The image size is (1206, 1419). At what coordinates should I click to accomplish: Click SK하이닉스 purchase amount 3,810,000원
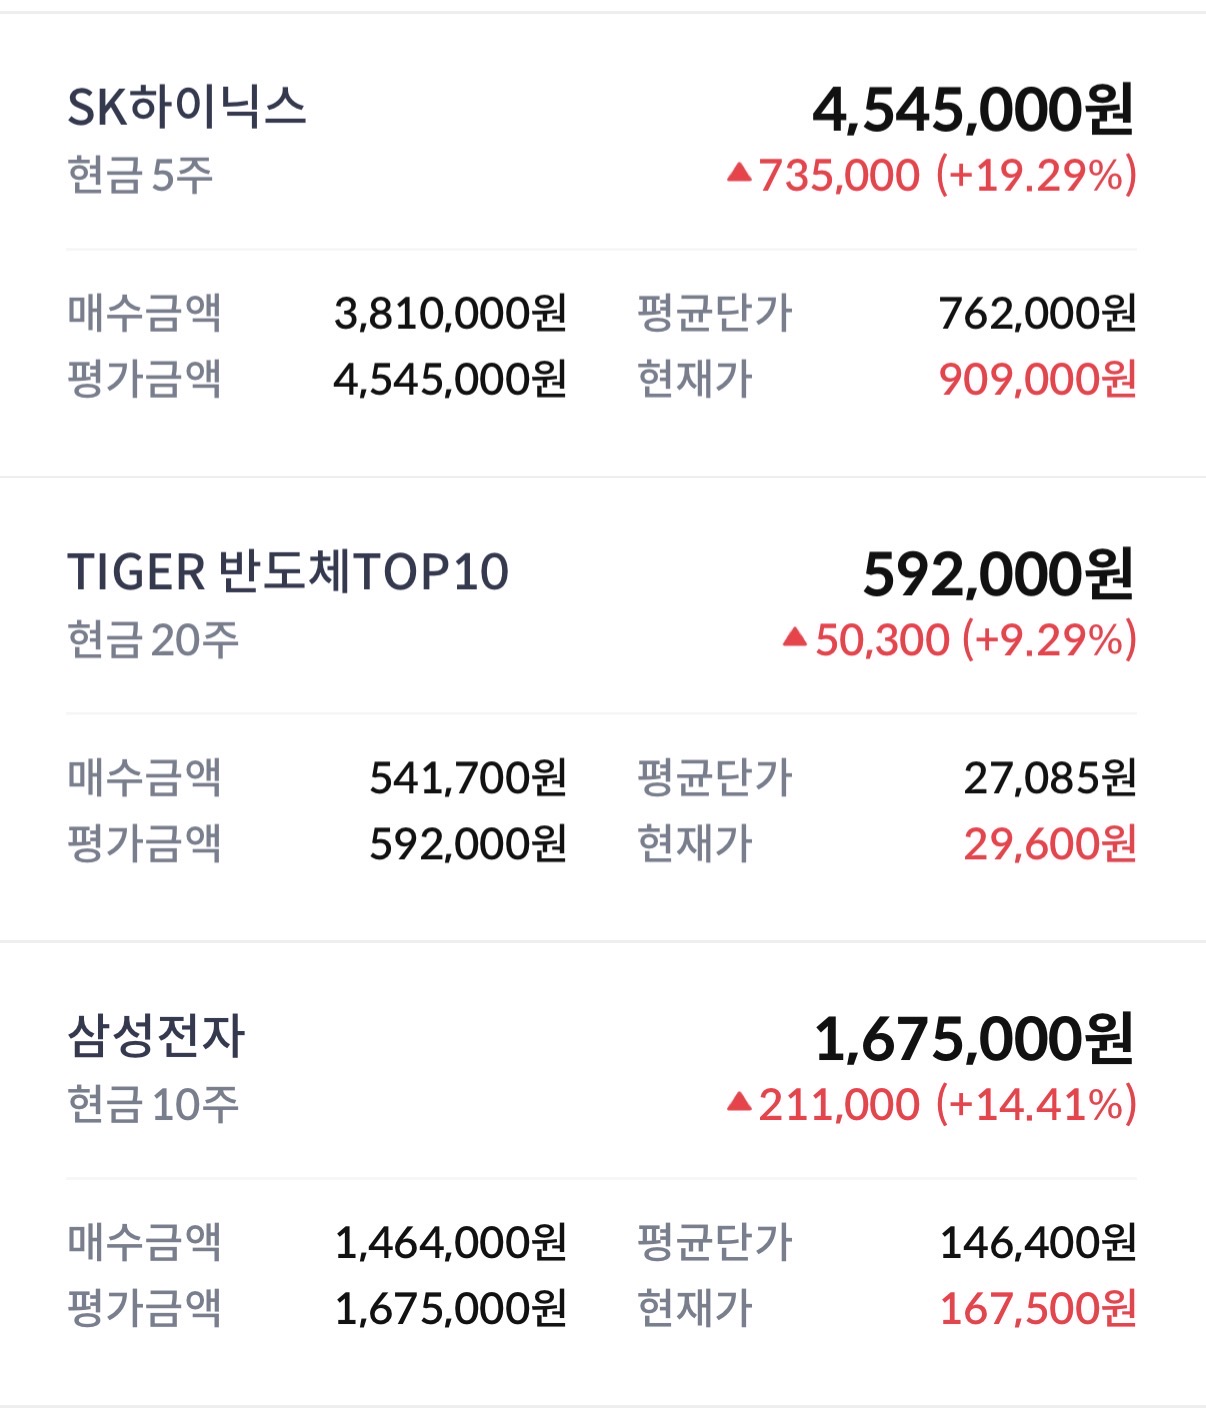click(x=450, y=314)
